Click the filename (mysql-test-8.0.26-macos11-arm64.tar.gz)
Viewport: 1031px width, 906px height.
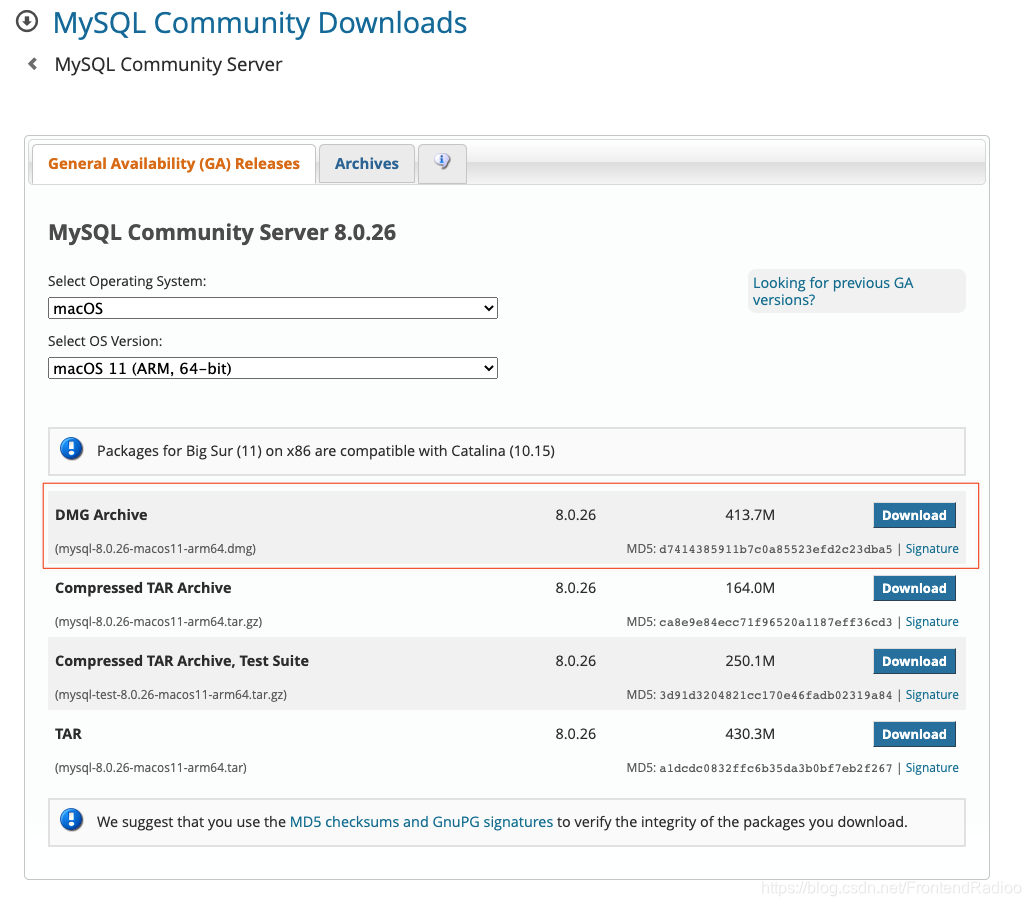pos(171,694)
